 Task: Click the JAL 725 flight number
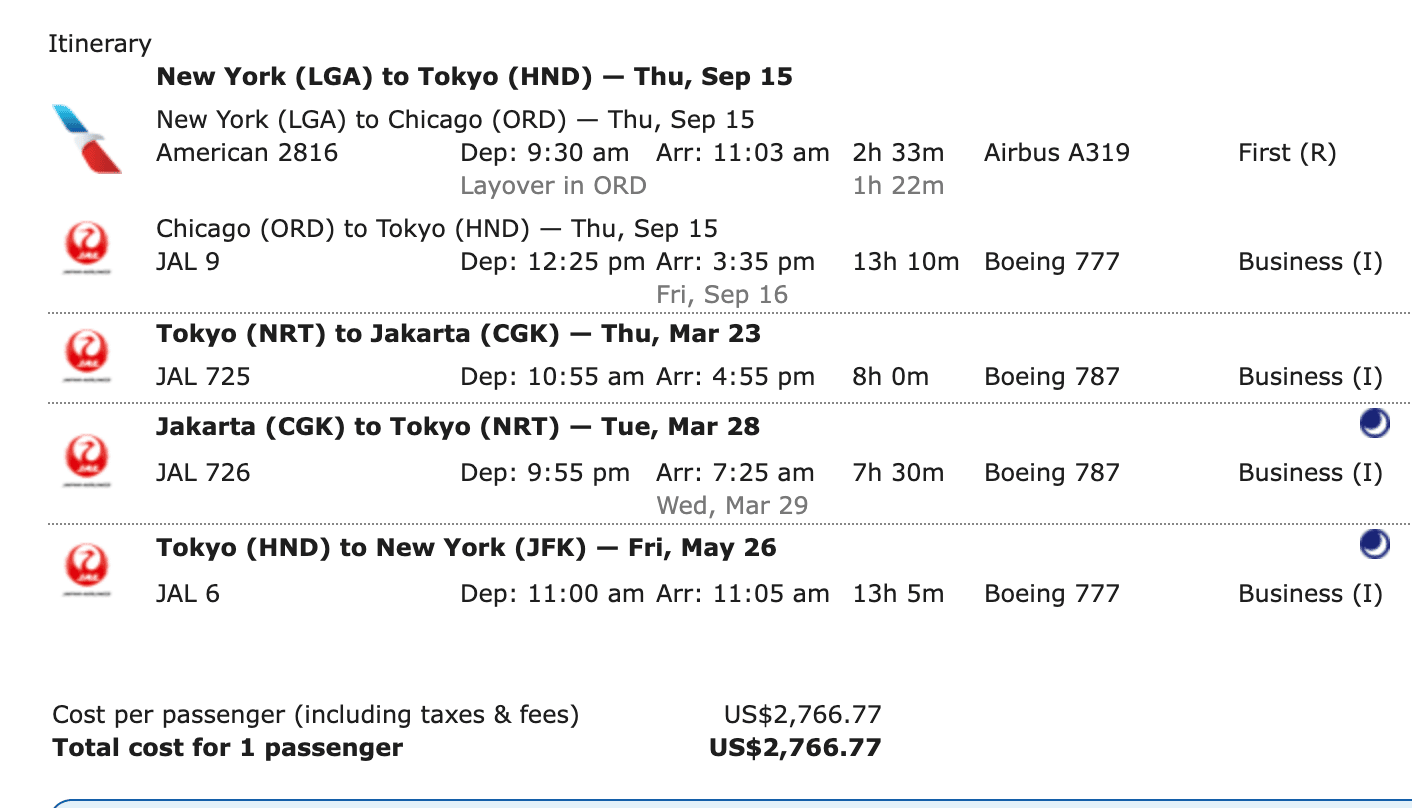click(203, 377)
